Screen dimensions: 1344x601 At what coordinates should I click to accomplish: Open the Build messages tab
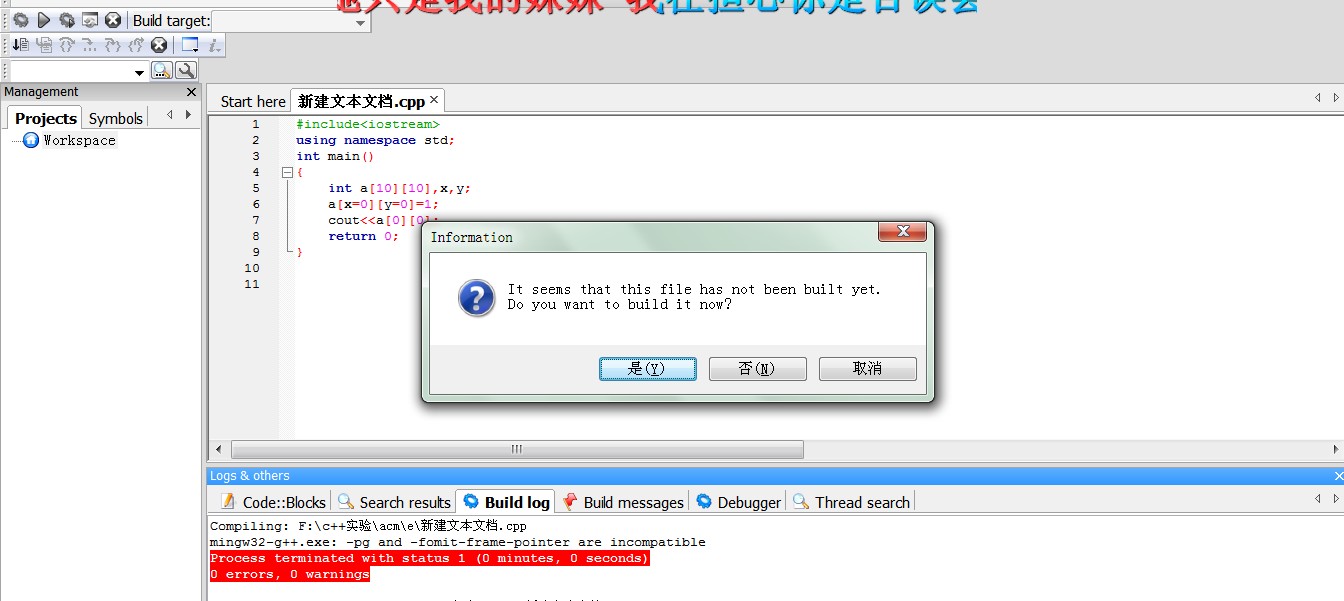[623, 502]
